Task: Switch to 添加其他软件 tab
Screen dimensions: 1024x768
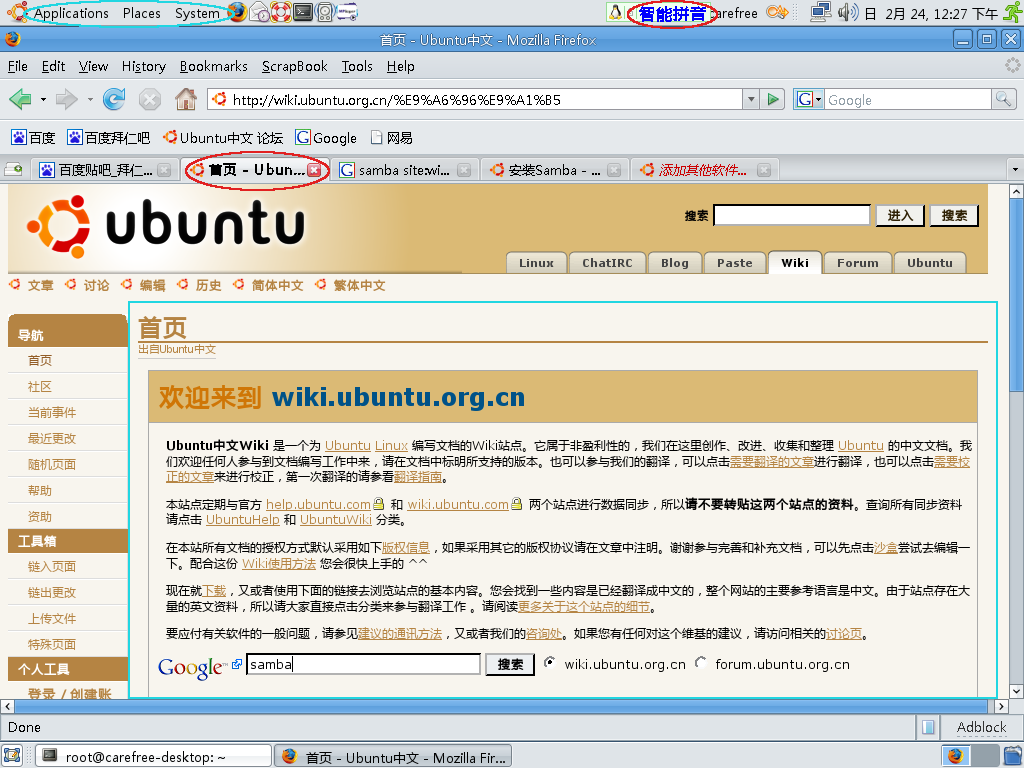Action: click(x=705, y=170)
